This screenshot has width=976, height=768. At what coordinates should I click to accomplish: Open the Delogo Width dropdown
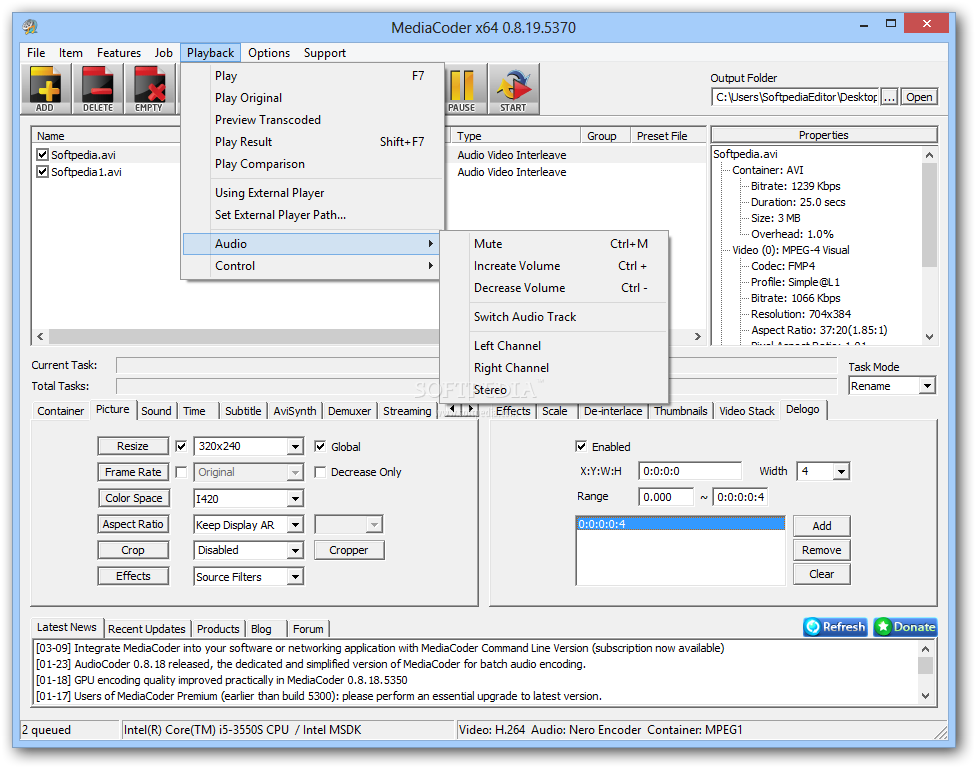pyautogui.click(x=841, y=471)
